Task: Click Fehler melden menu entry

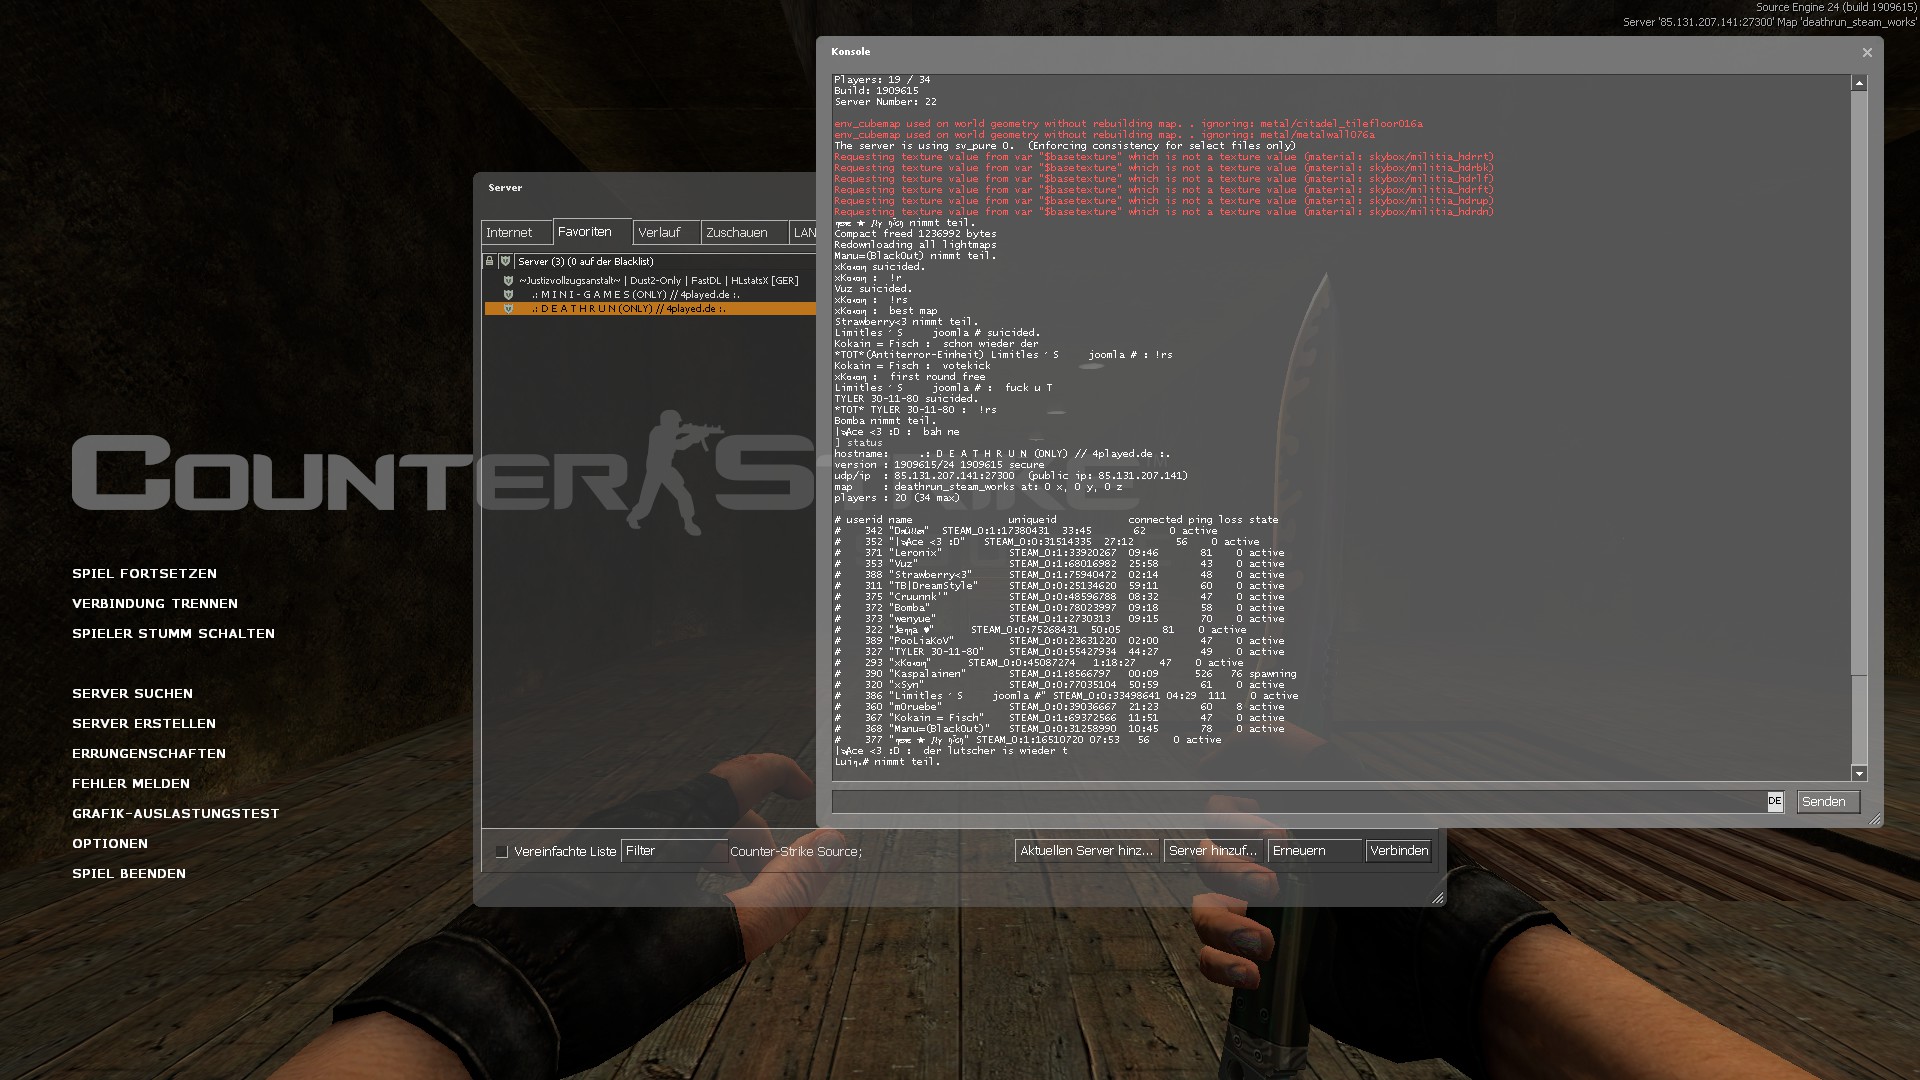Action: (x=131, y=784)
